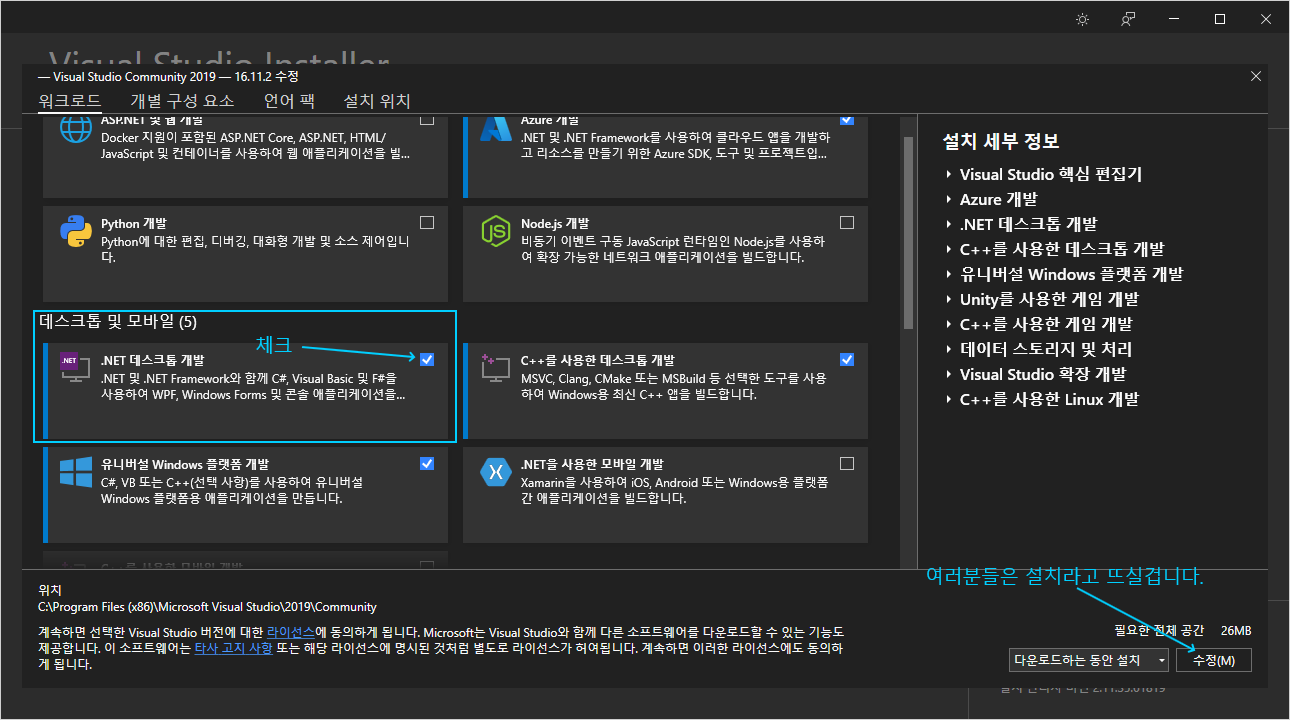Image resolution: width=1290 pixels, height=720 pixels.
Task: Click the C++ desktop development icon
Action: (496, 369)
